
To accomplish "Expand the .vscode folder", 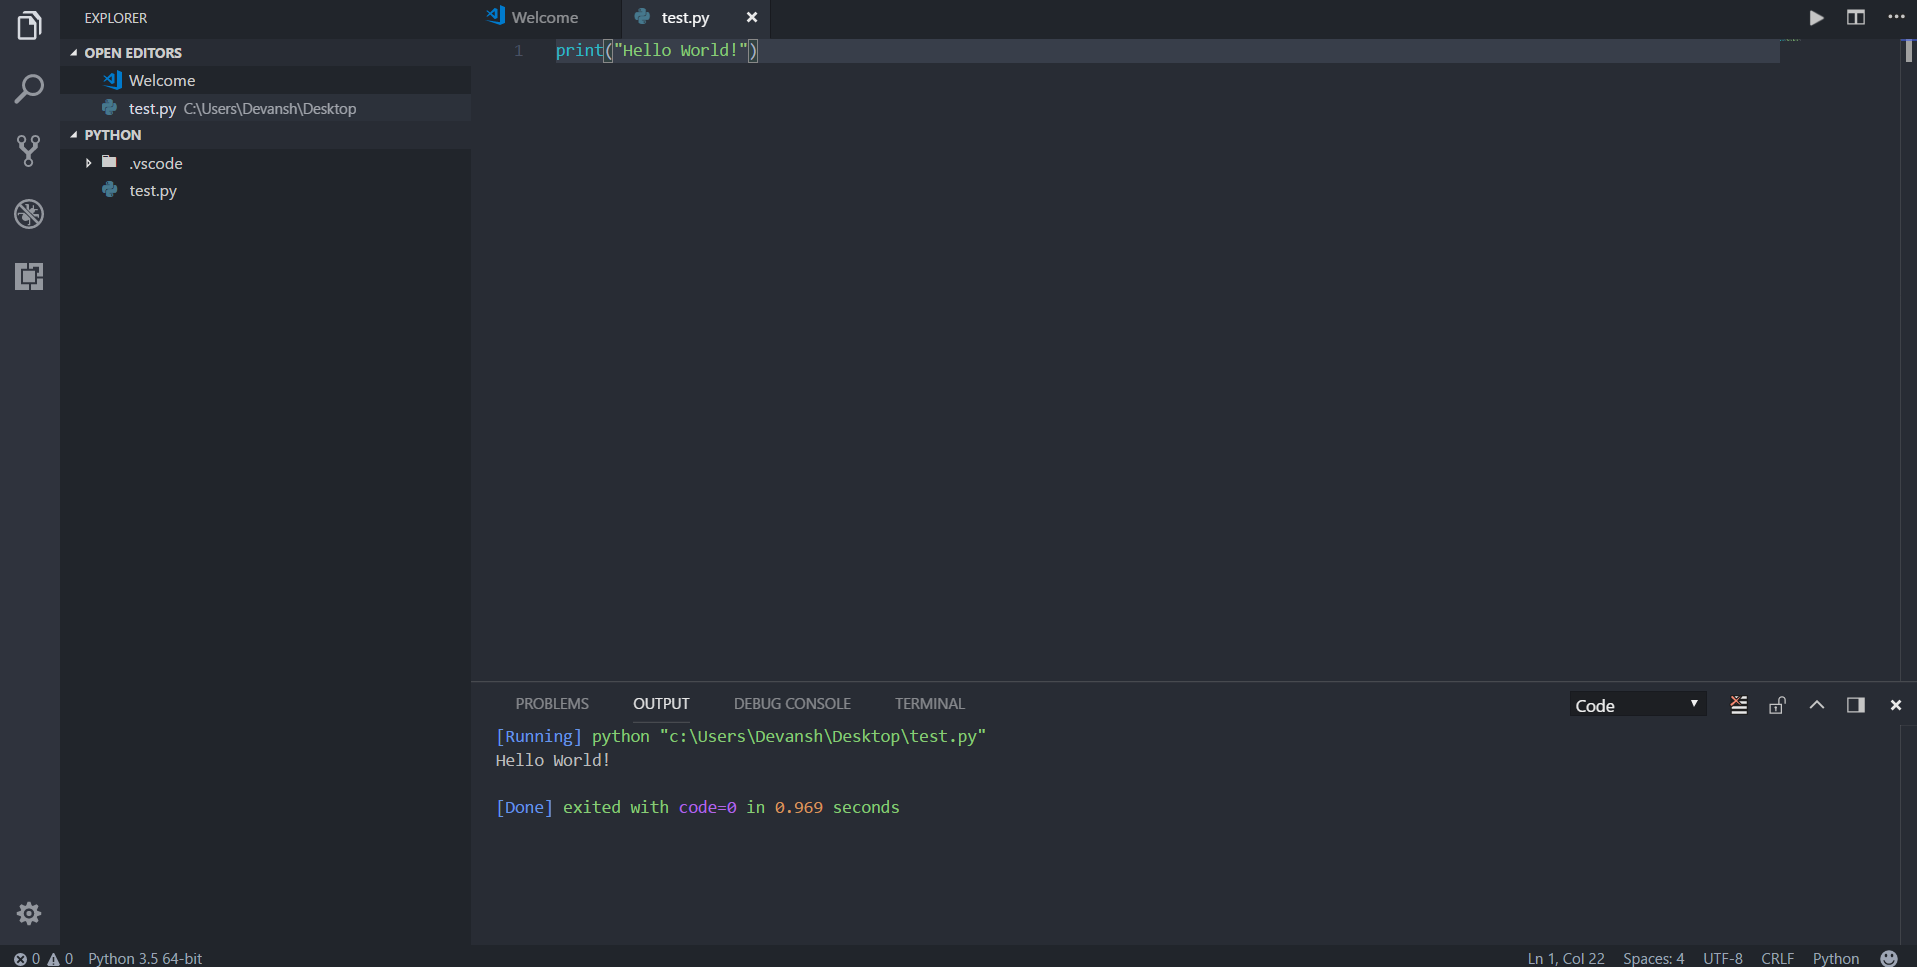I will (88, 162).
